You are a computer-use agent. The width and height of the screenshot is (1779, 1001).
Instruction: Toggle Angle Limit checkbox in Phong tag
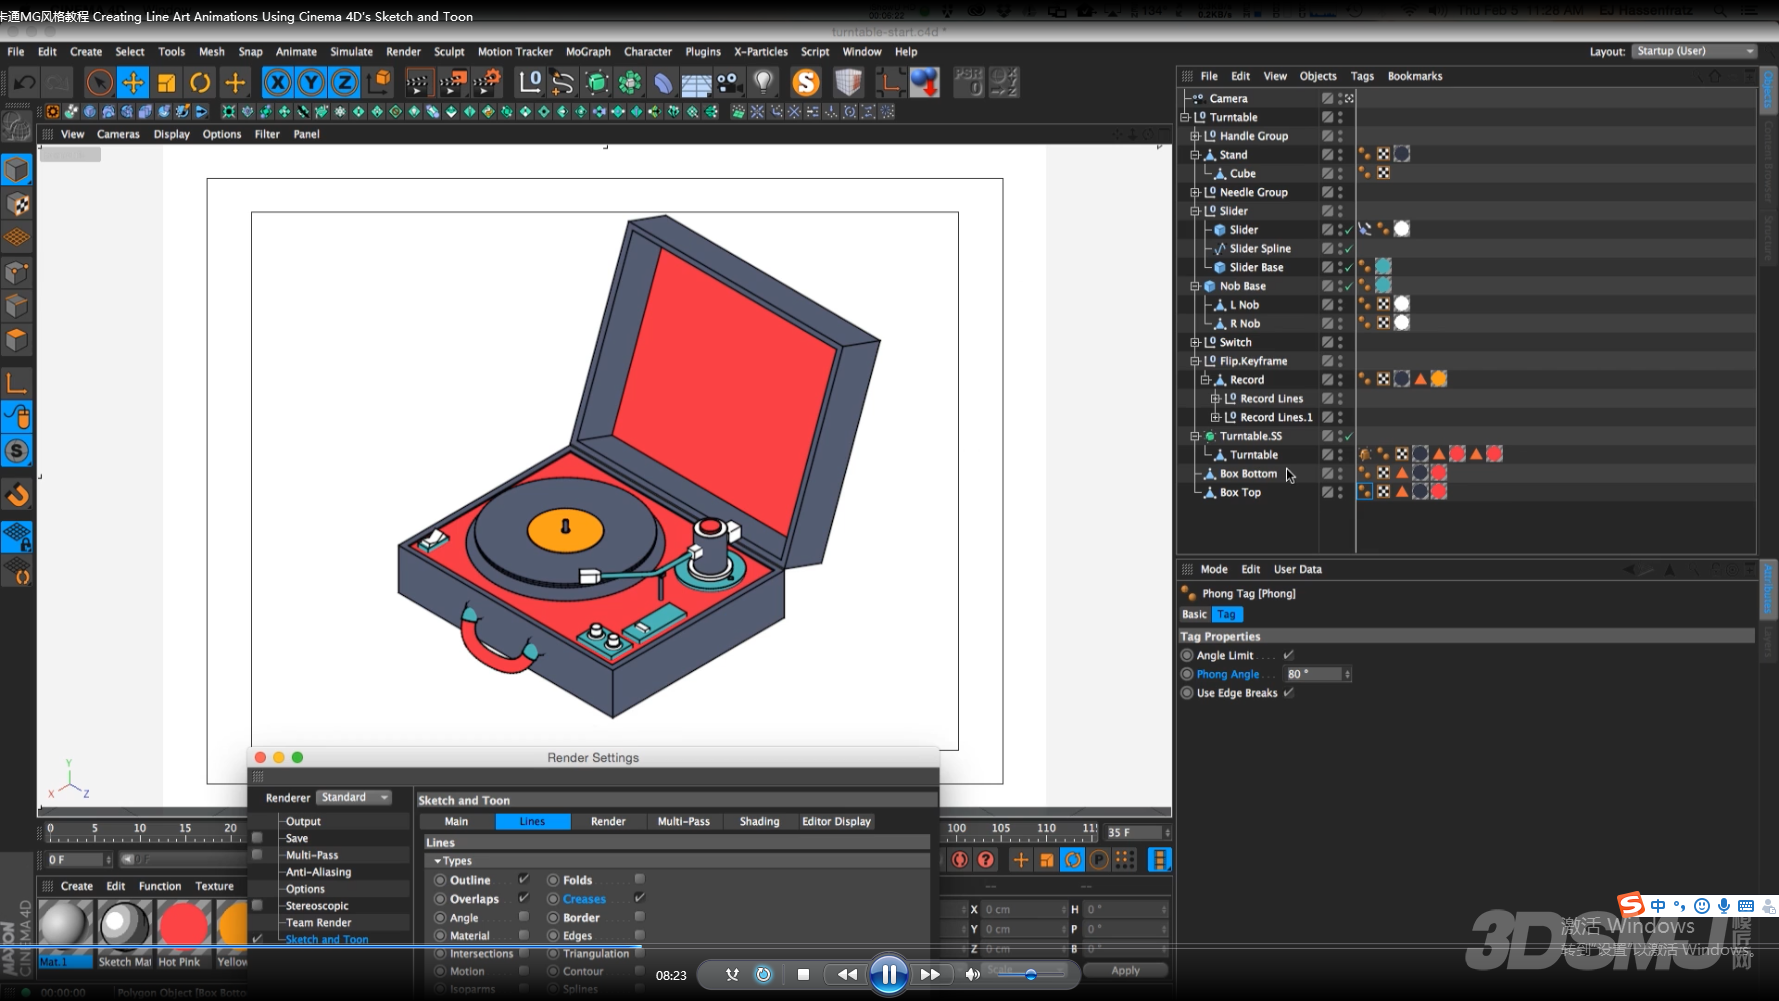(1288, 655)
